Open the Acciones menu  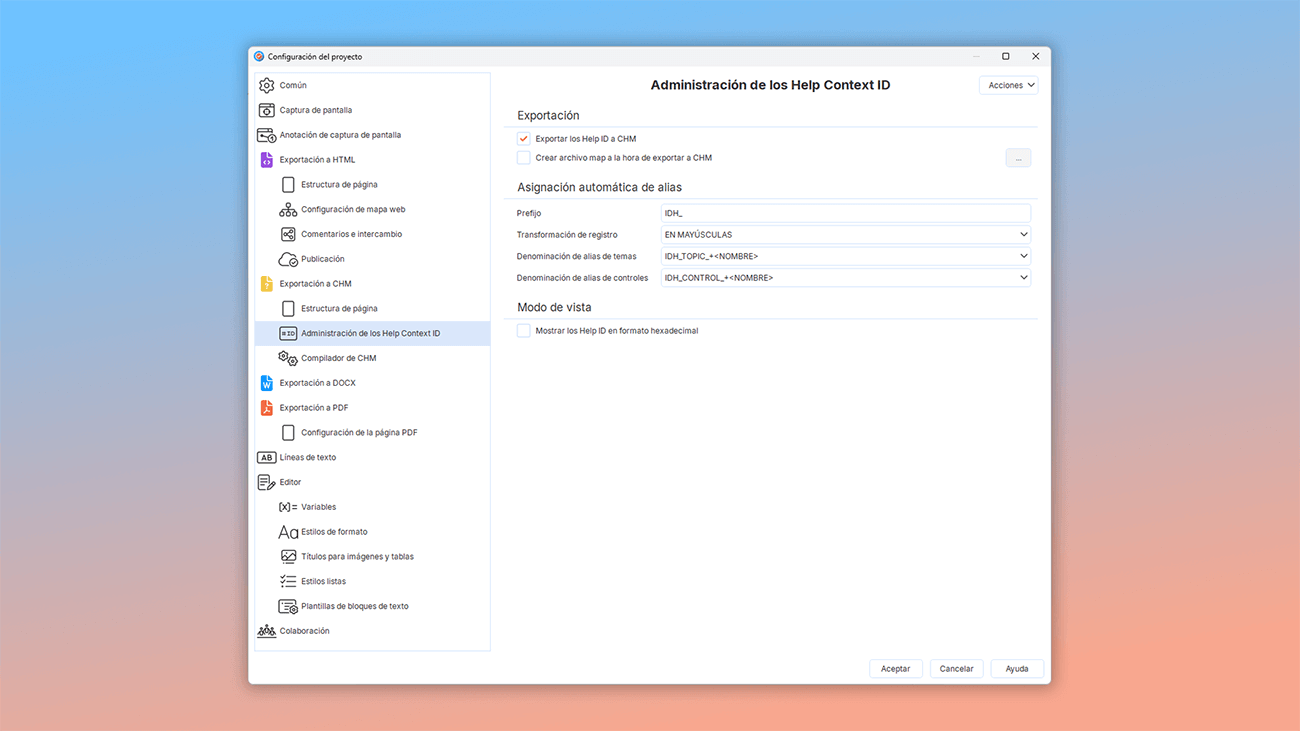click(1008, 85)
